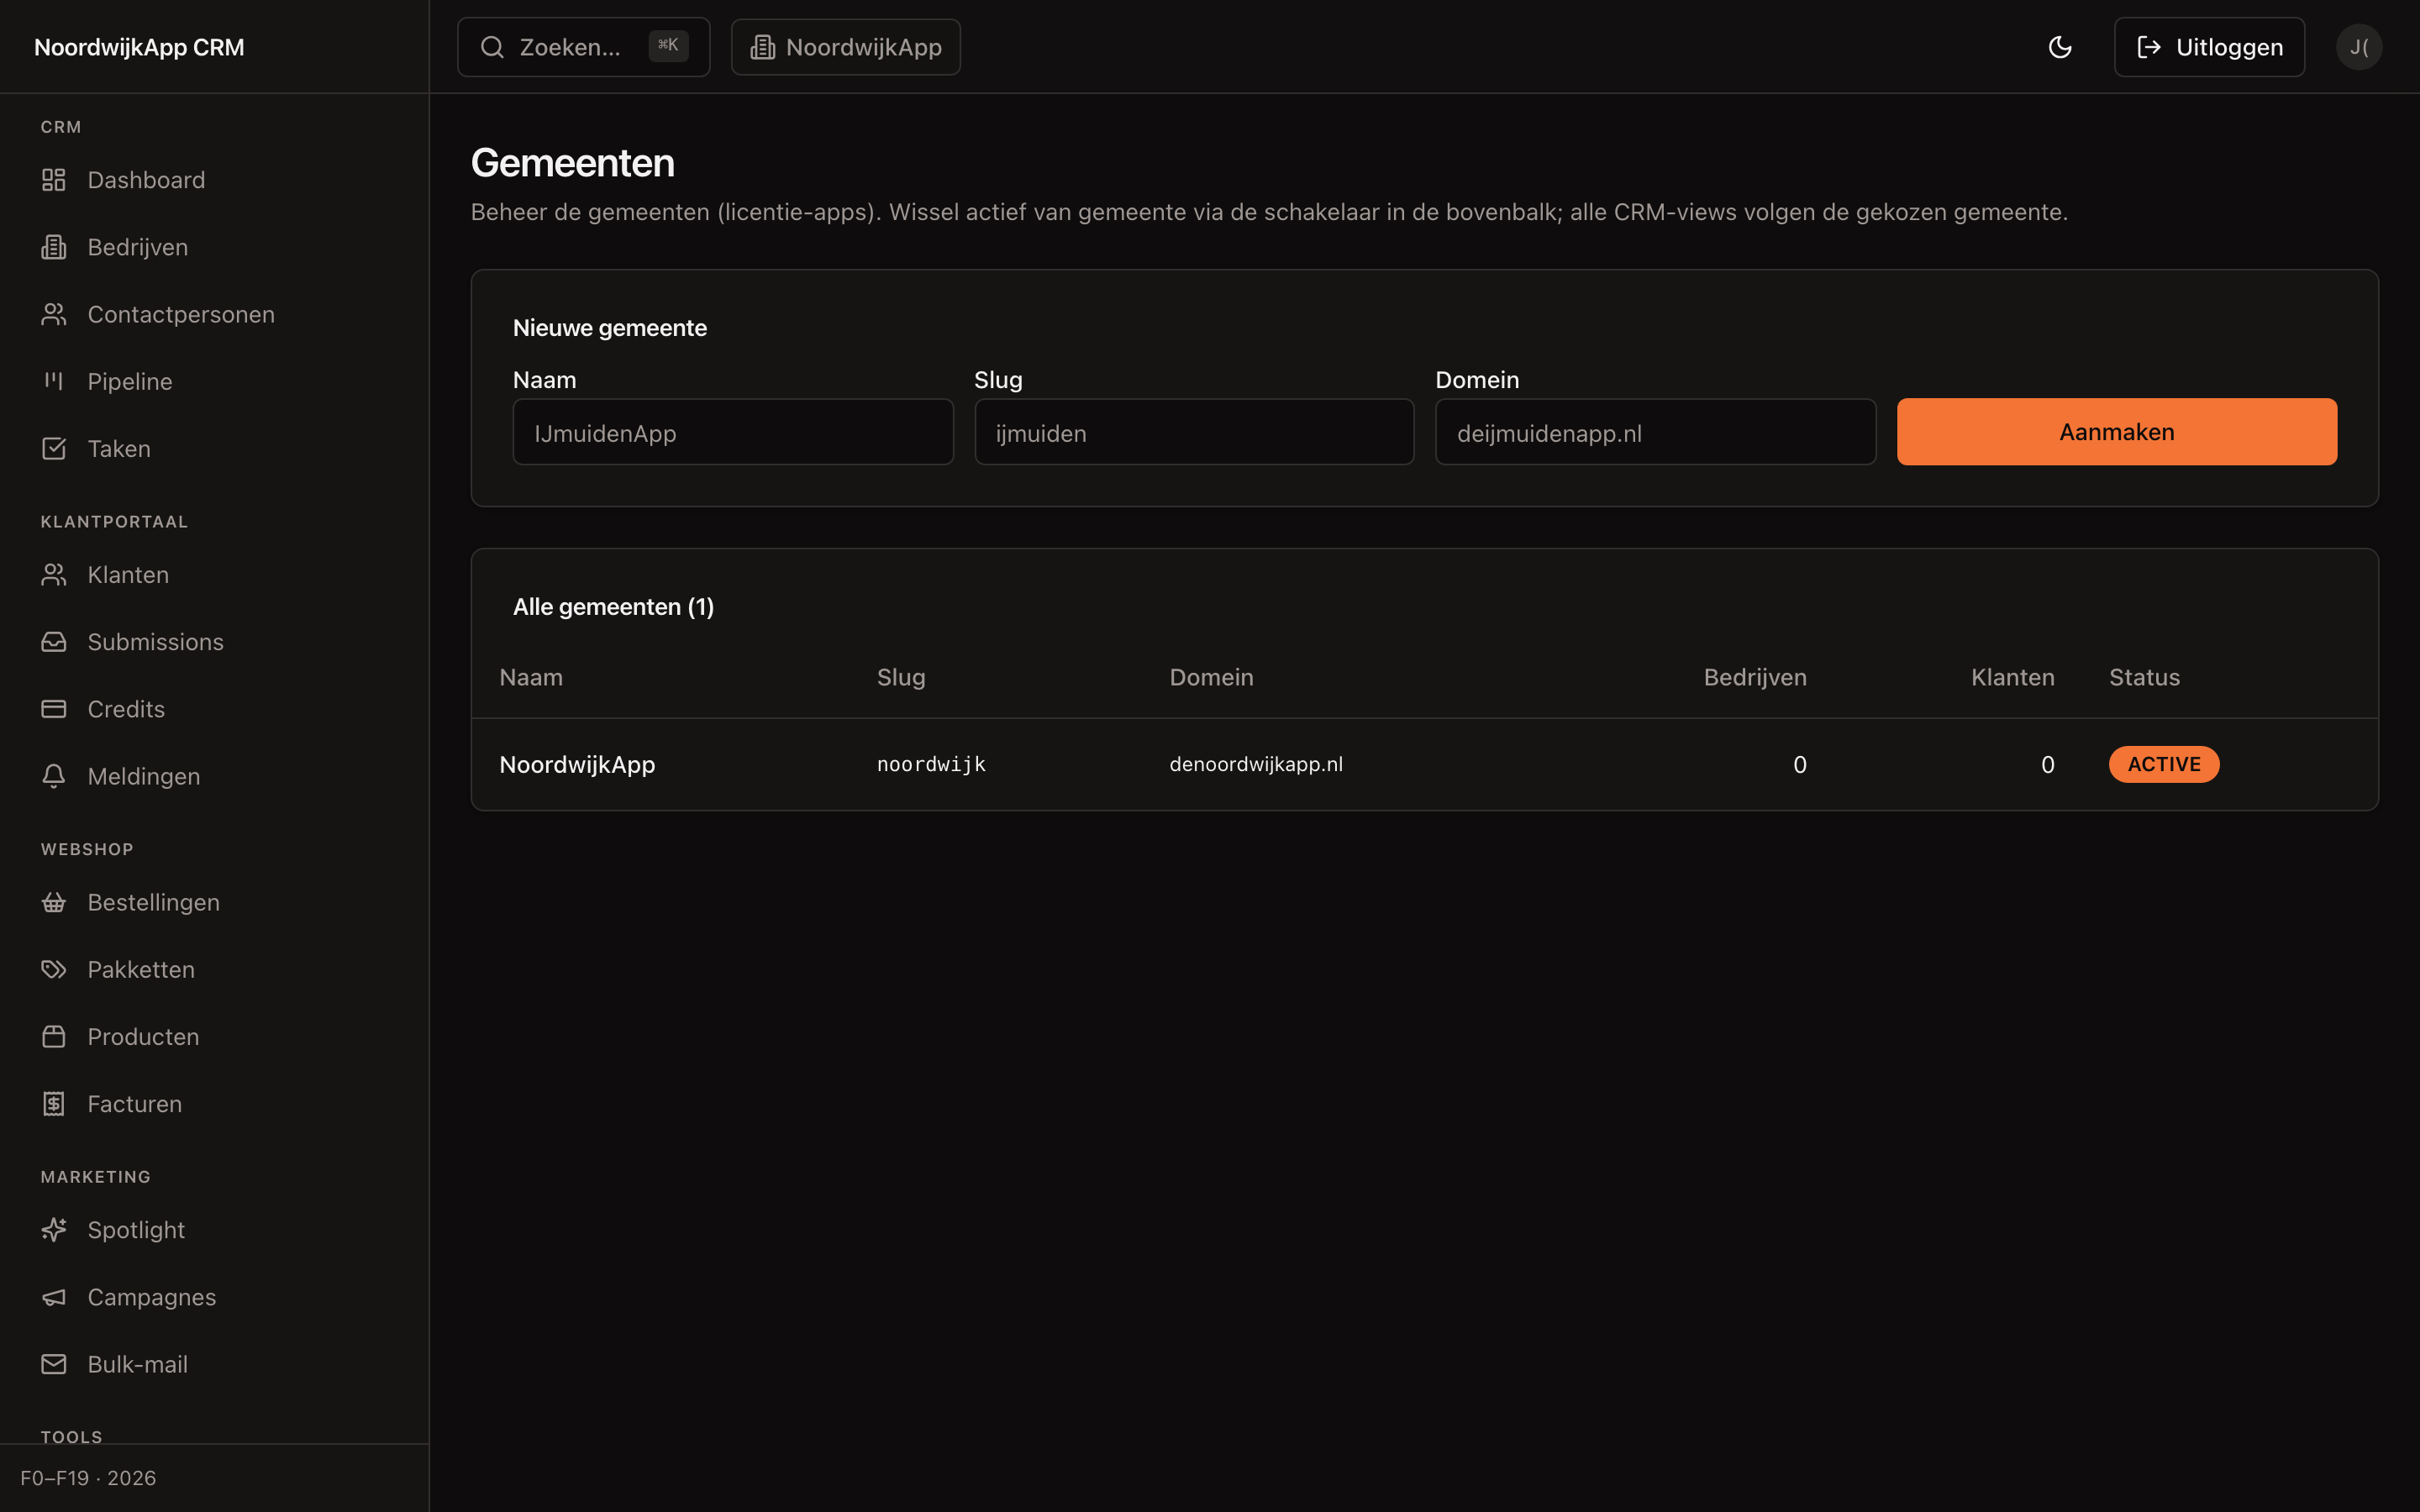Go to the Credits page
The height and width of the screenshot is (1512, 2420).
(x=214, y=709)
